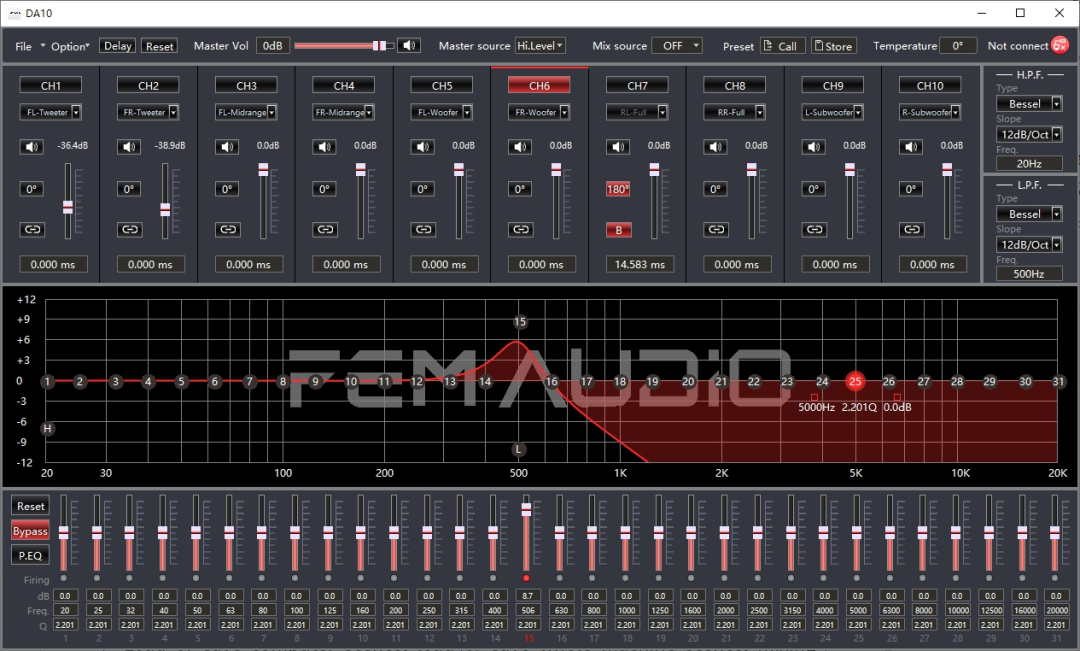The width and height of the screenshot is (1080, 651).
Task: Open the Master source Hi.Level dropdown
Action: click(x=540, y=45)
